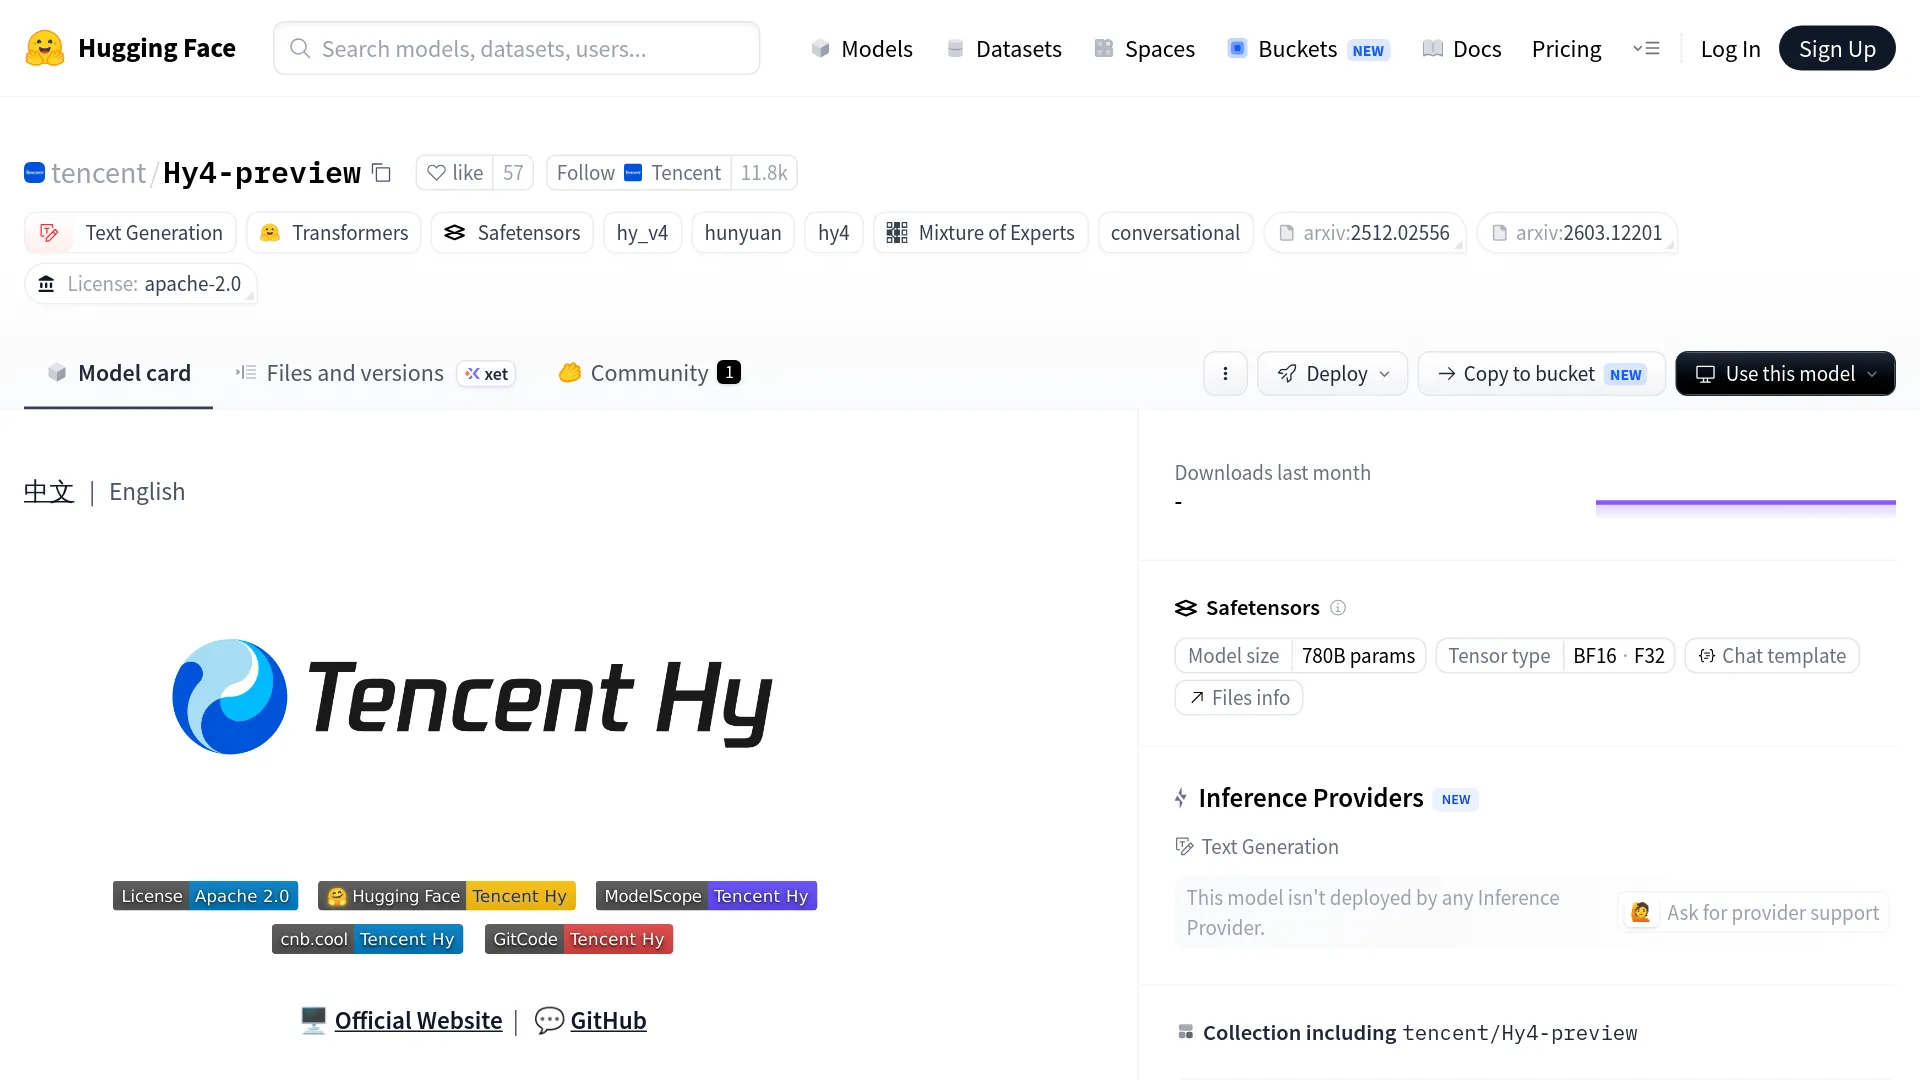
Task: Click the Safetensors info circle icon
Action: point(1338,608)
